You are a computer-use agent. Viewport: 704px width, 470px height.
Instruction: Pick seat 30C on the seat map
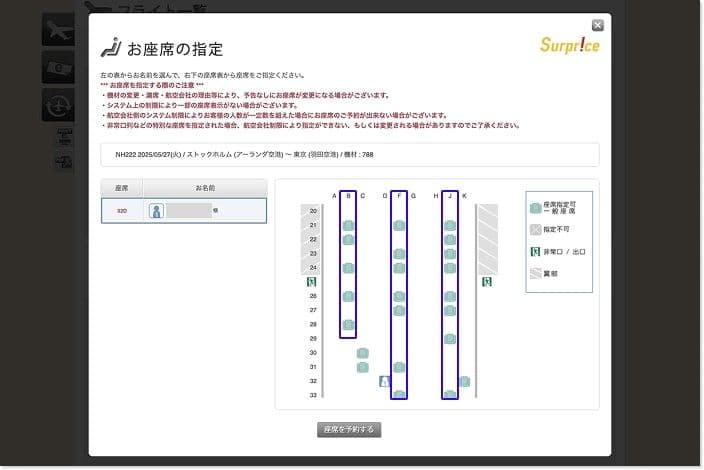tap(362, 353)
